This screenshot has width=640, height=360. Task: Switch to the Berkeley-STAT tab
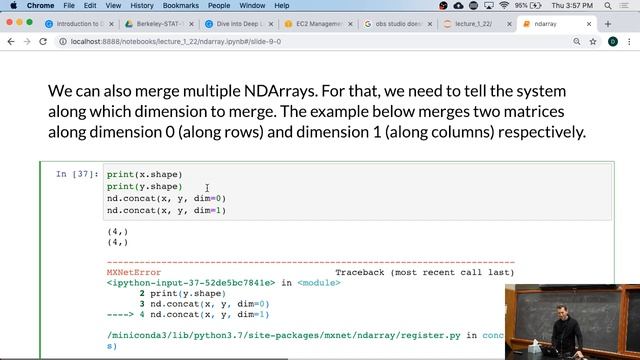pyautogui.click(x=160, y=24)
